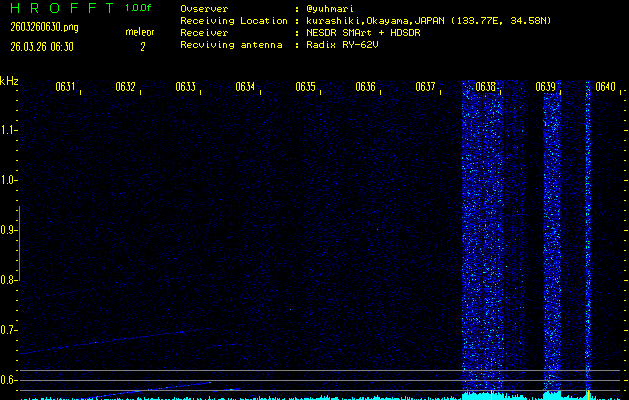The width and height of the screenshot is (629, 400).
Task: Click the 0638 time label over noise burst
Action: (485, 87)
